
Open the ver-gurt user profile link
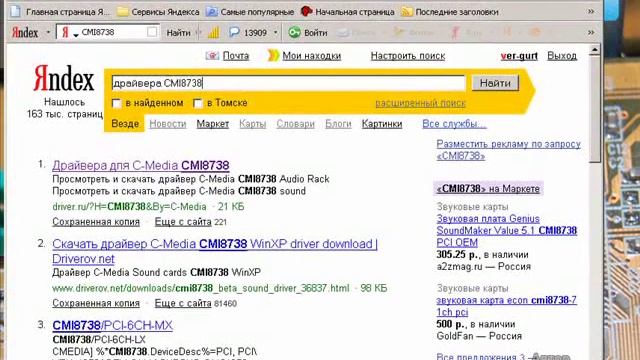click(x=519, y=56)
